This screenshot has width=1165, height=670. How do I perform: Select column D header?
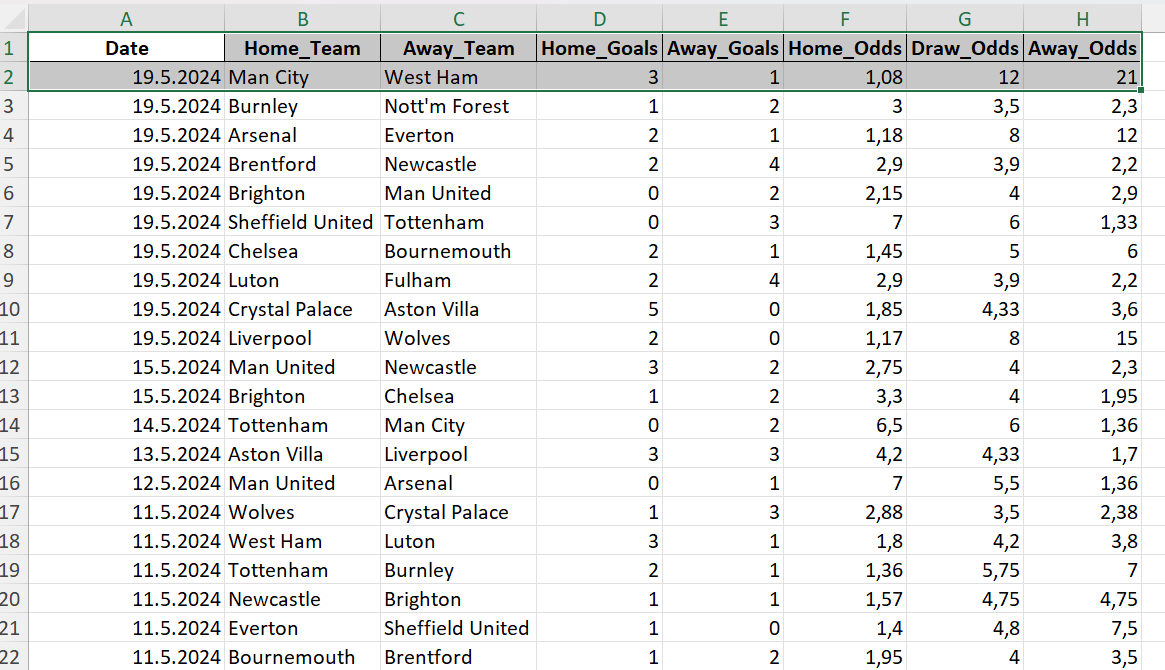pyautogui.click(x=599, y=18)
